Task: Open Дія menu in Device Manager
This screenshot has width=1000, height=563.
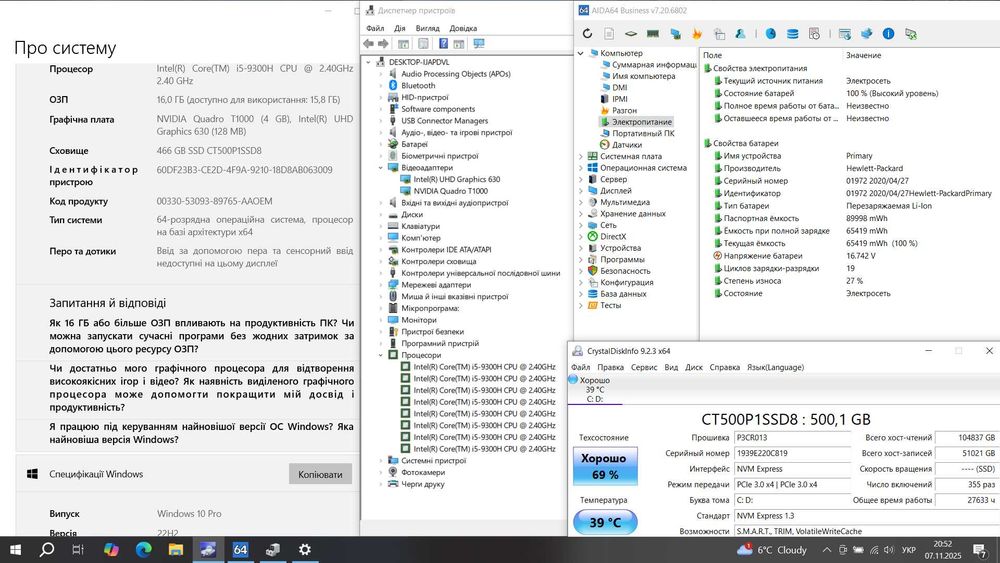Action: [399, 28]
